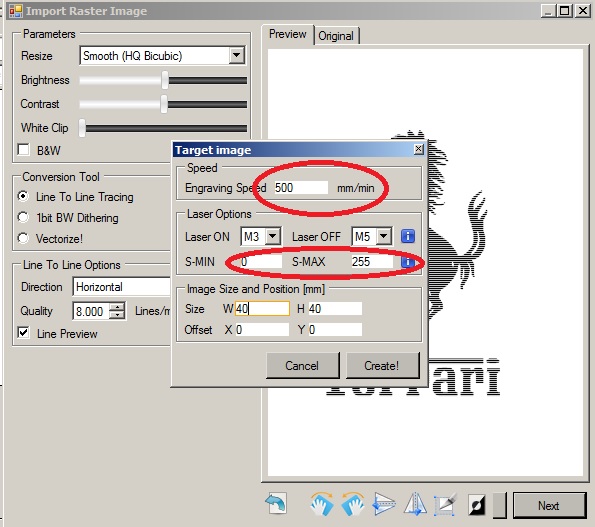Open the Laser ON M3 dropdown

pyautogui.click(x=272, y=236)
